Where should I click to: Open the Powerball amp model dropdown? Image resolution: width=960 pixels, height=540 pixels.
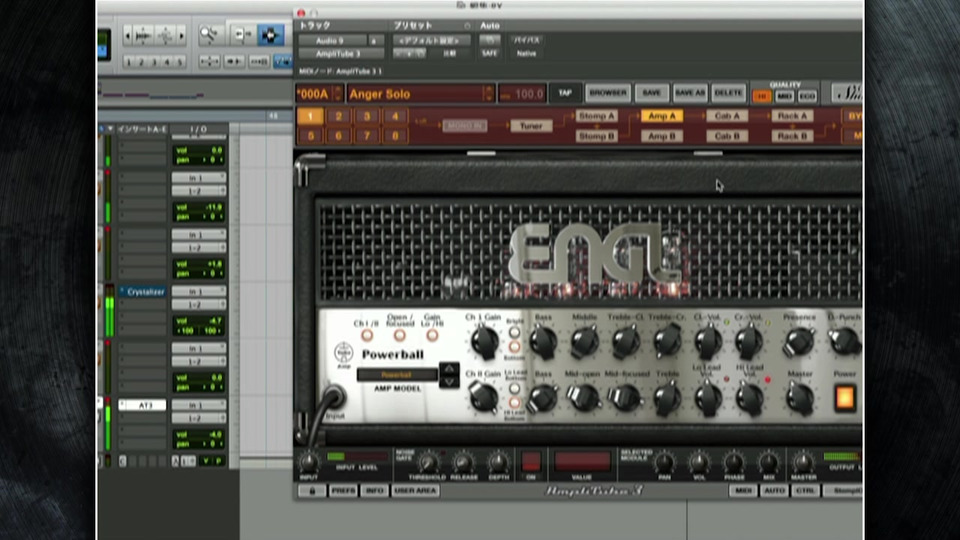(397, 375)
